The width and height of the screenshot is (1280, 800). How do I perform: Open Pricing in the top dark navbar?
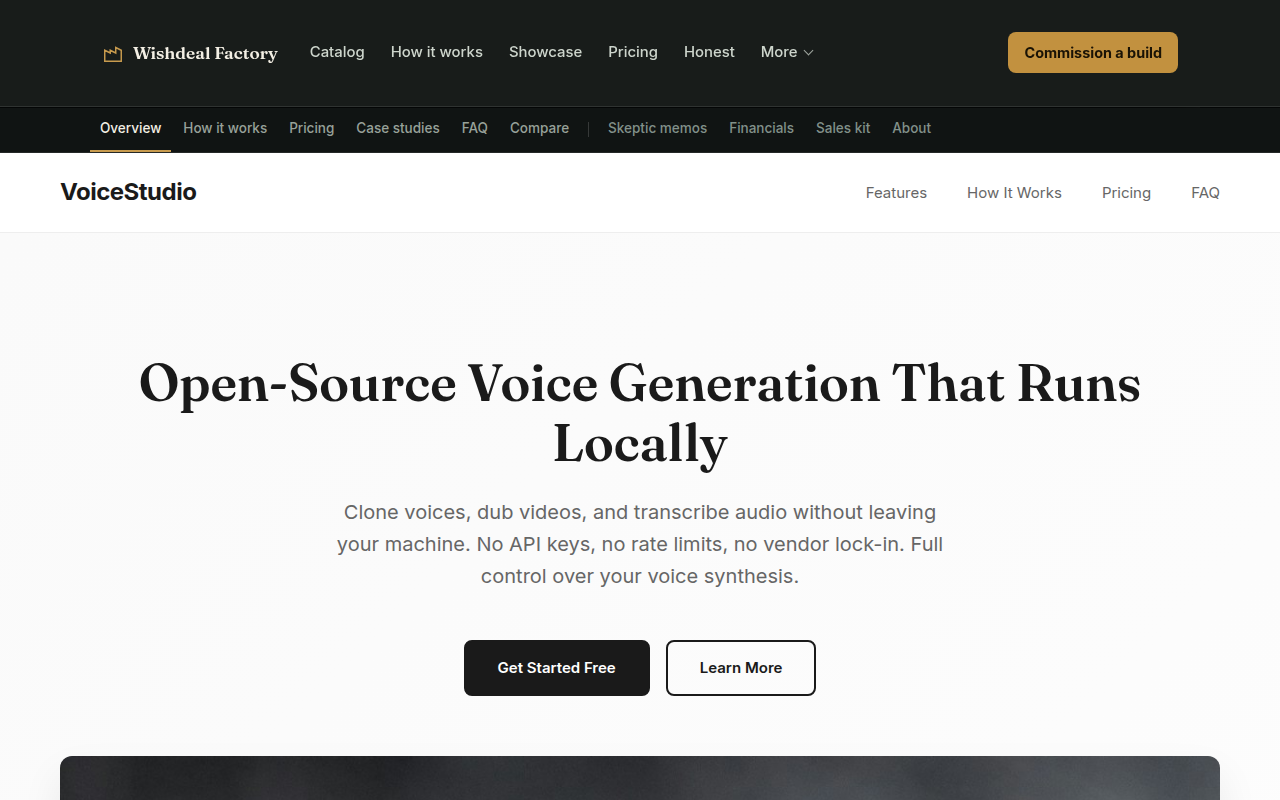tap(633, 52)
